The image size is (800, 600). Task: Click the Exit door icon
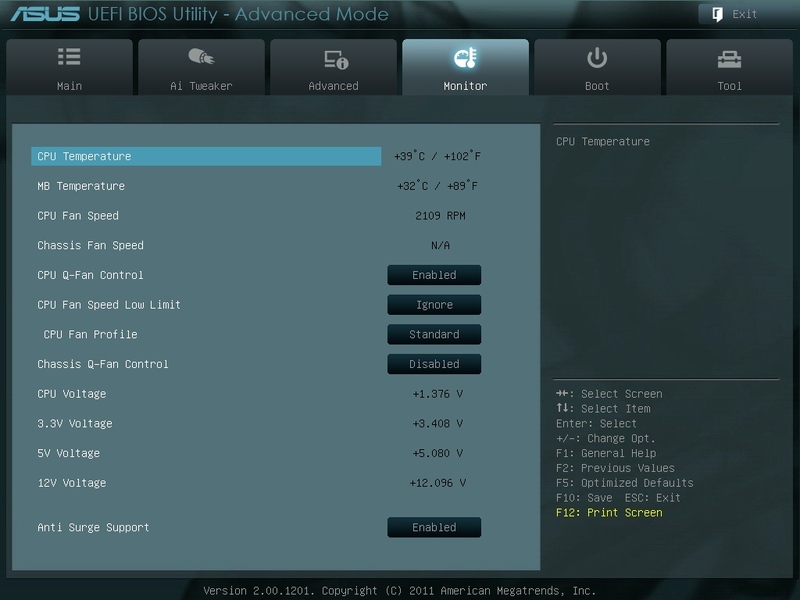(718, 14)
